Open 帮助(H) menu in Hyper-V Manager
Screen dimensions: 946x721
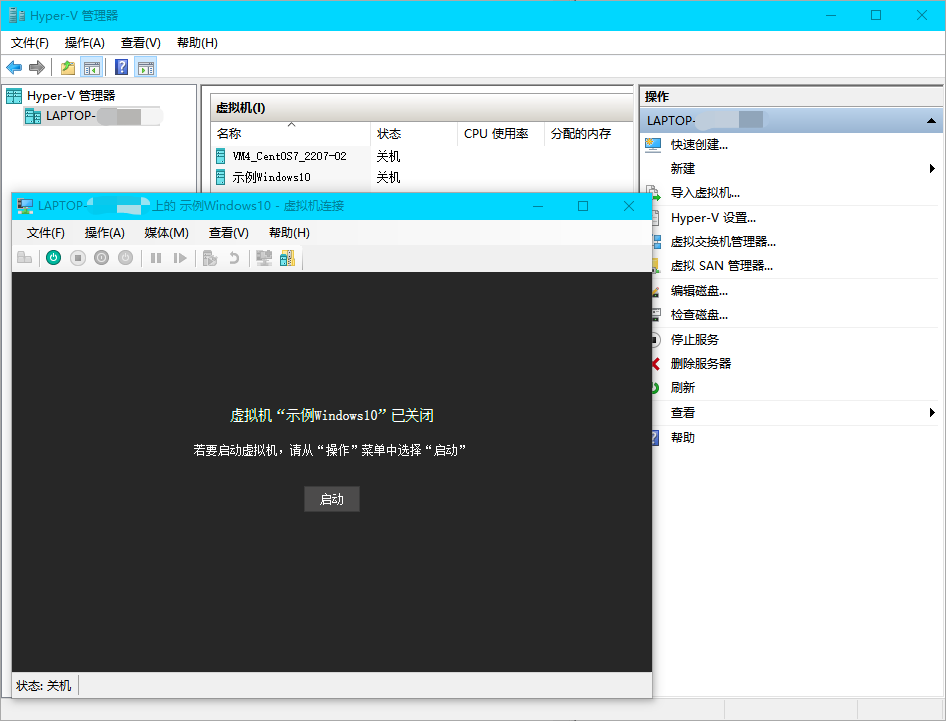click(197, 43)
